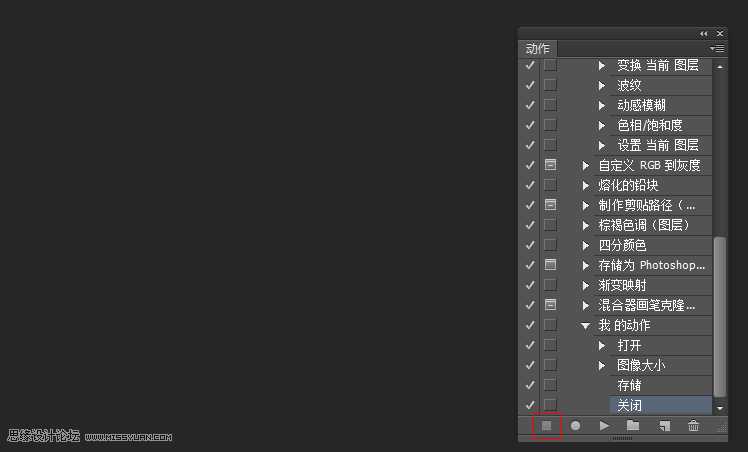Click the Delete trash icon
Screen dimensions: 748x452
(x=693, y=426)
